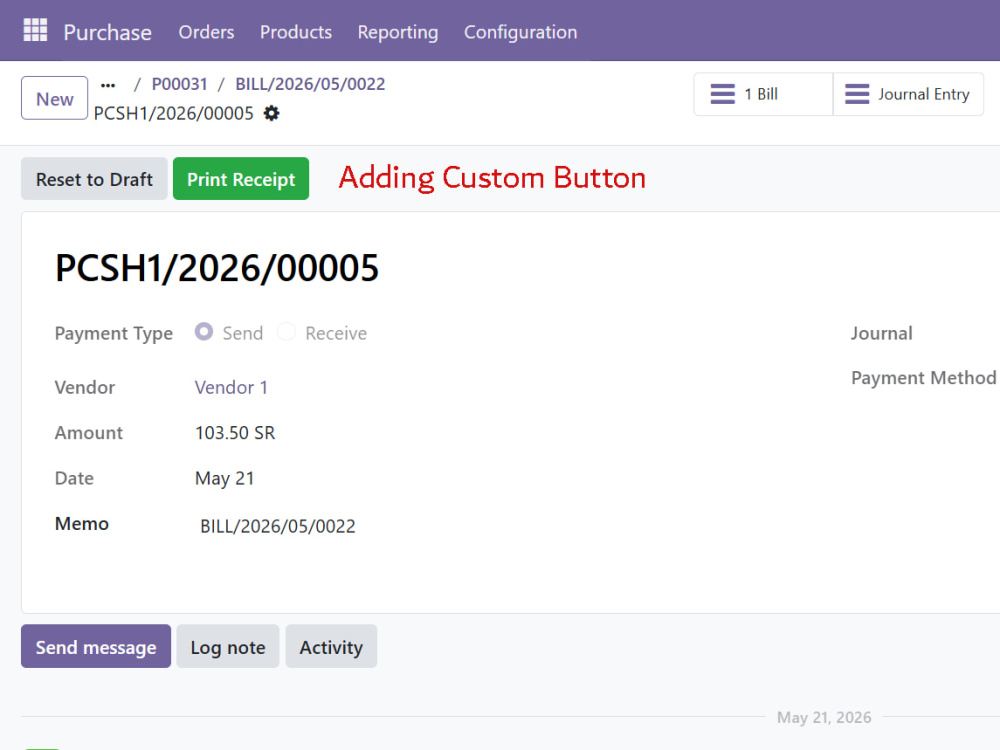Click the 1 Bill list icon

[723, 94]
